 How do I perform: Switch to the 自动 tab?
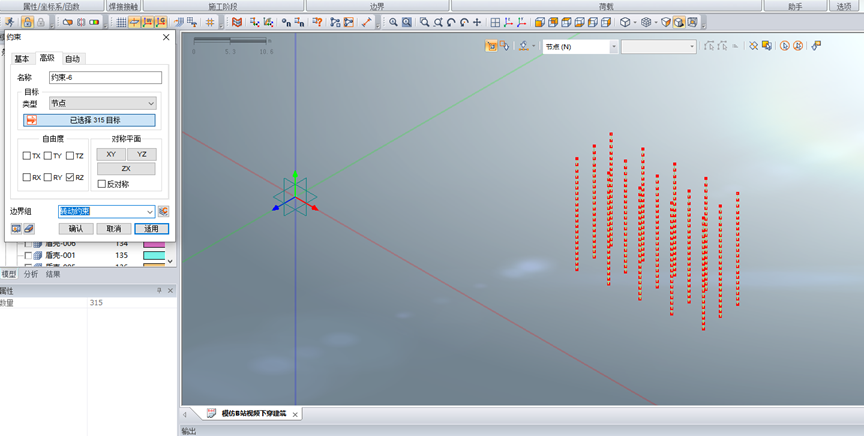73,59
